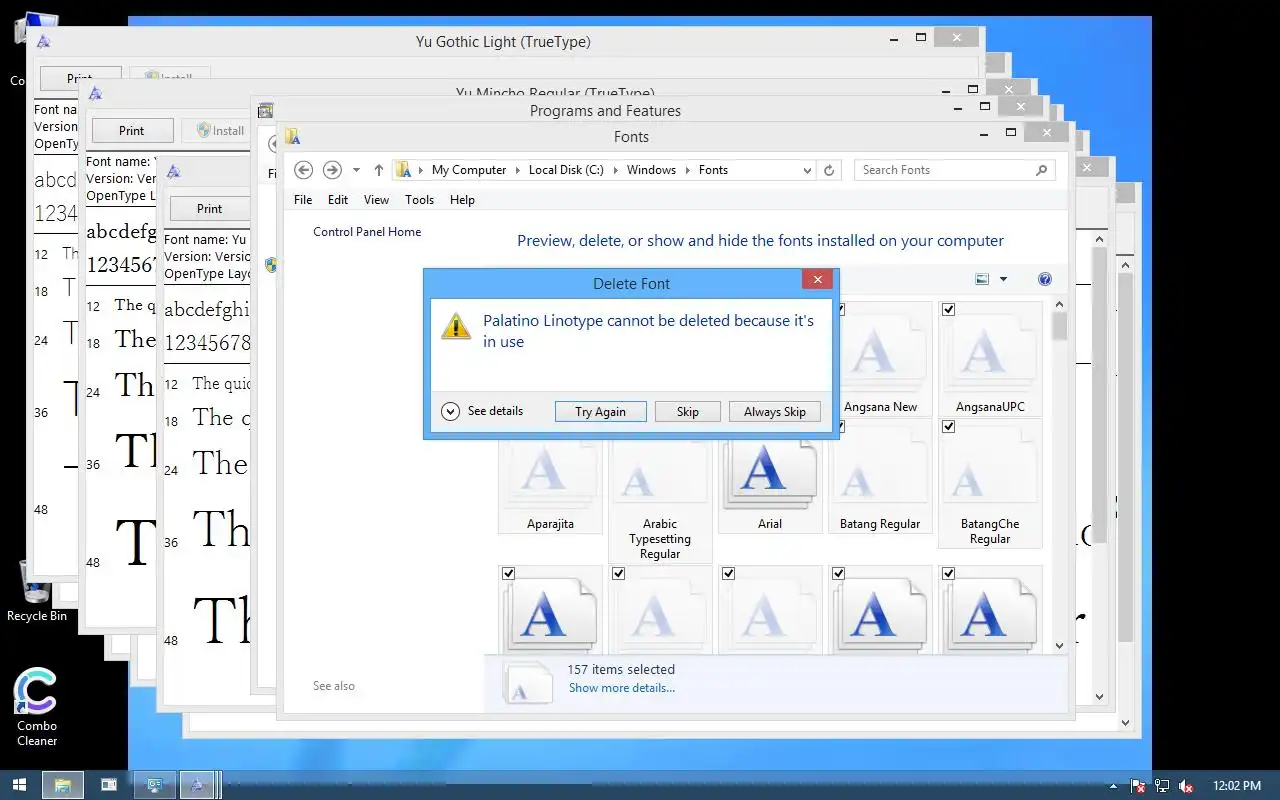Click the search magnifier icon

1042,170
